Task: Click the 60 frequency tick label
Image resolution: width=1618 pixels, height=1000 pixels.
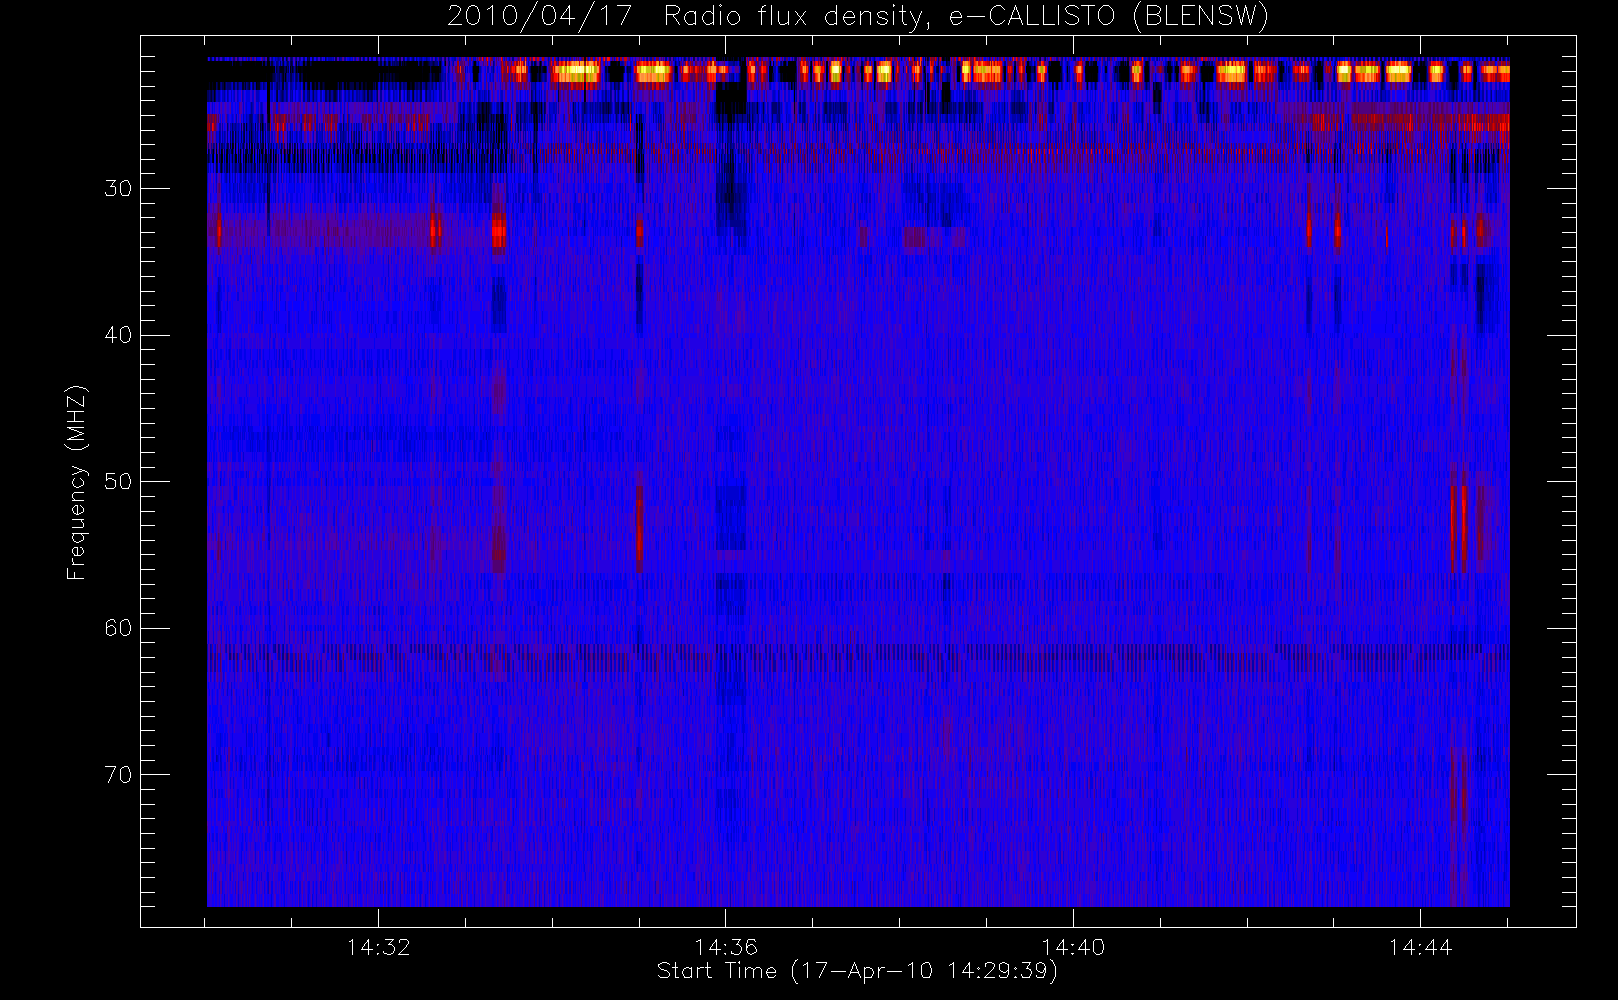Action: click(x=118, y=628)
